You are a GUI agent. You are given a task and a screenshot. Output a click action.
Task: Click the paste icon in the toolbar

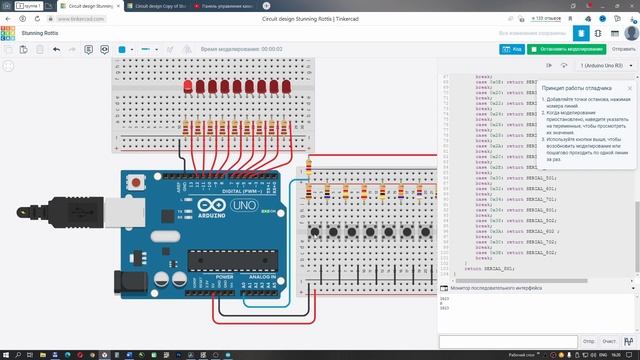point(24,49)
